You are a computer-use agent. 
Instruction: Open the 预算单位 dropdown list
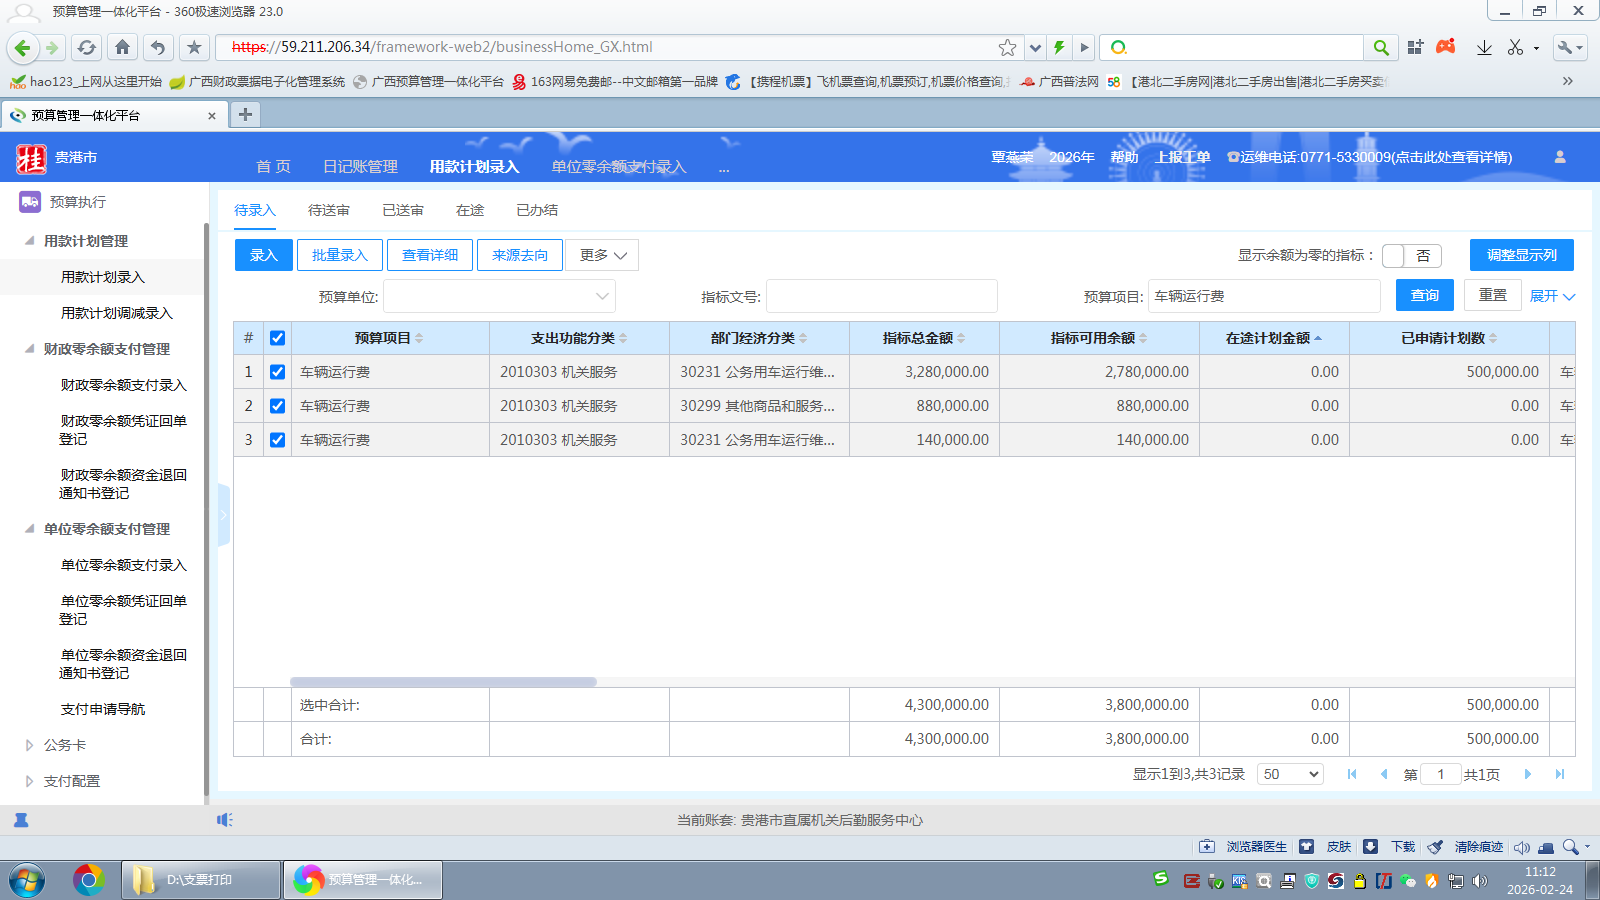601,296
